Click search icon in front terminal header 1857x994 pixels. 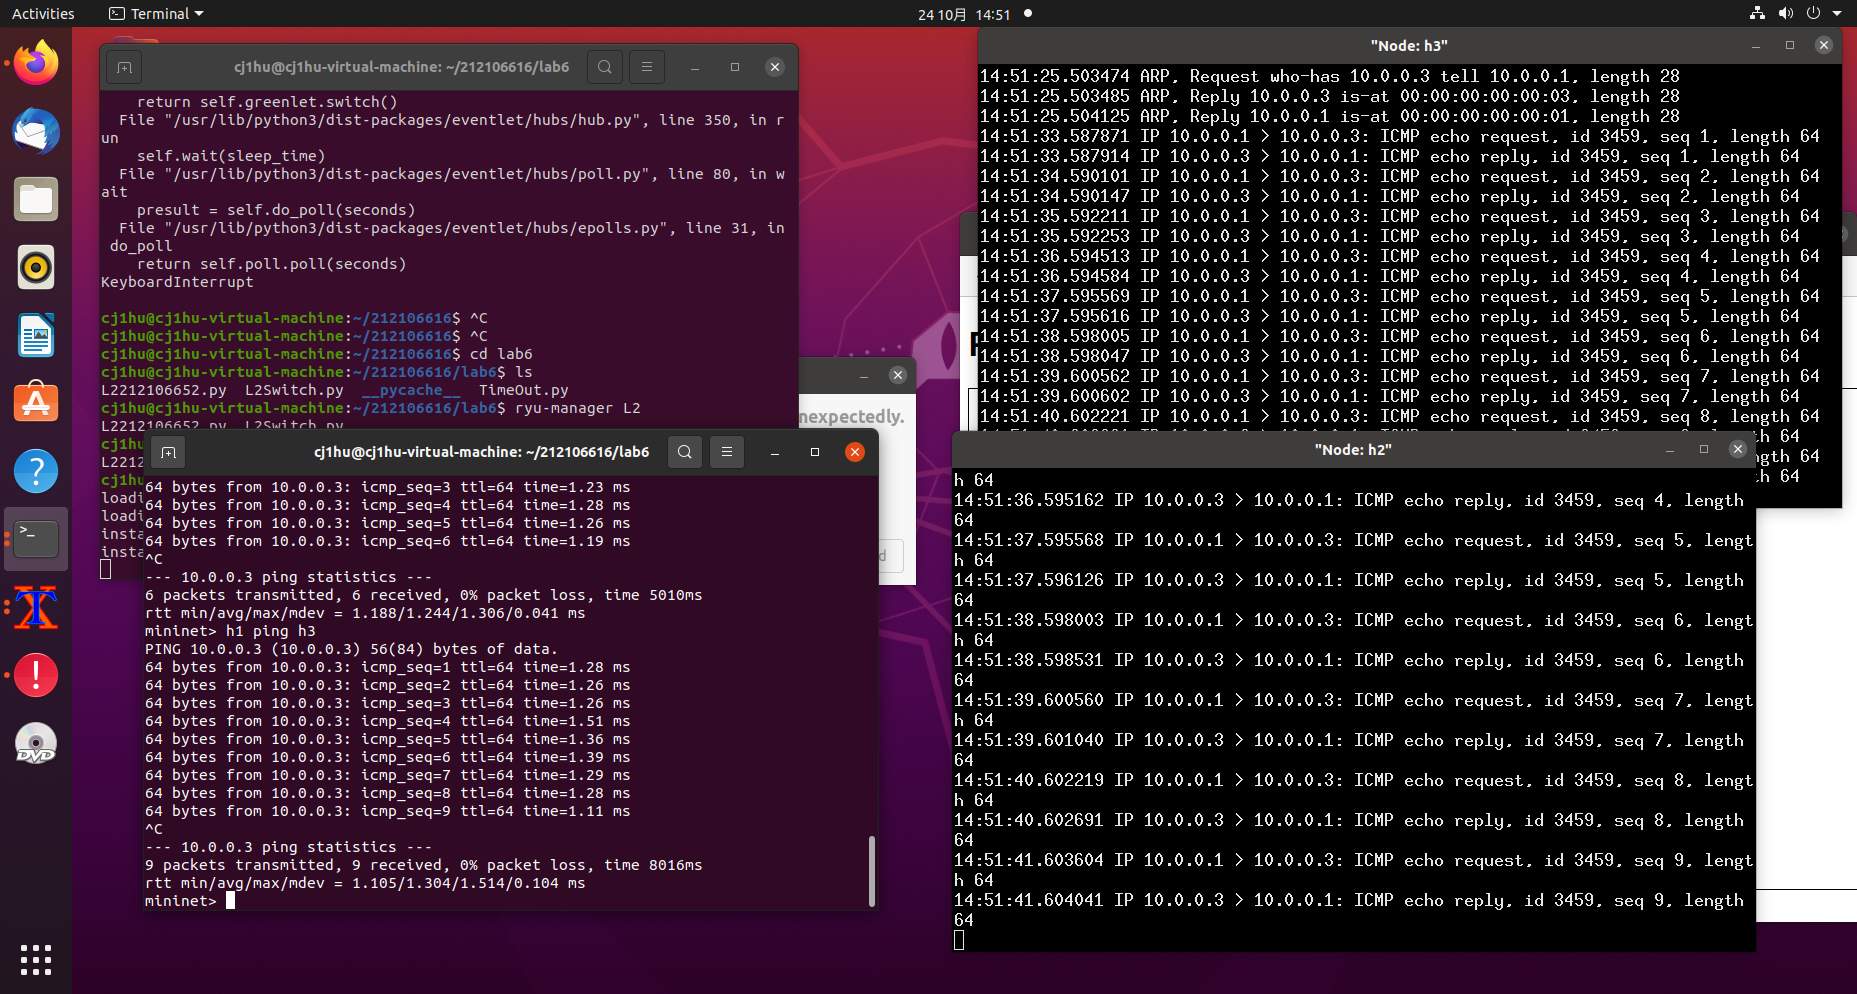point(685,452)
